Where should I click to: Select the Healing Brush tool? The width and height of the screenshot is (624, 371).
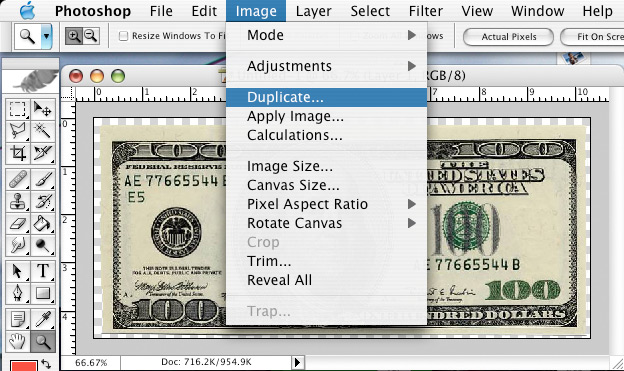pyautogui.click(x=17, y=180)
